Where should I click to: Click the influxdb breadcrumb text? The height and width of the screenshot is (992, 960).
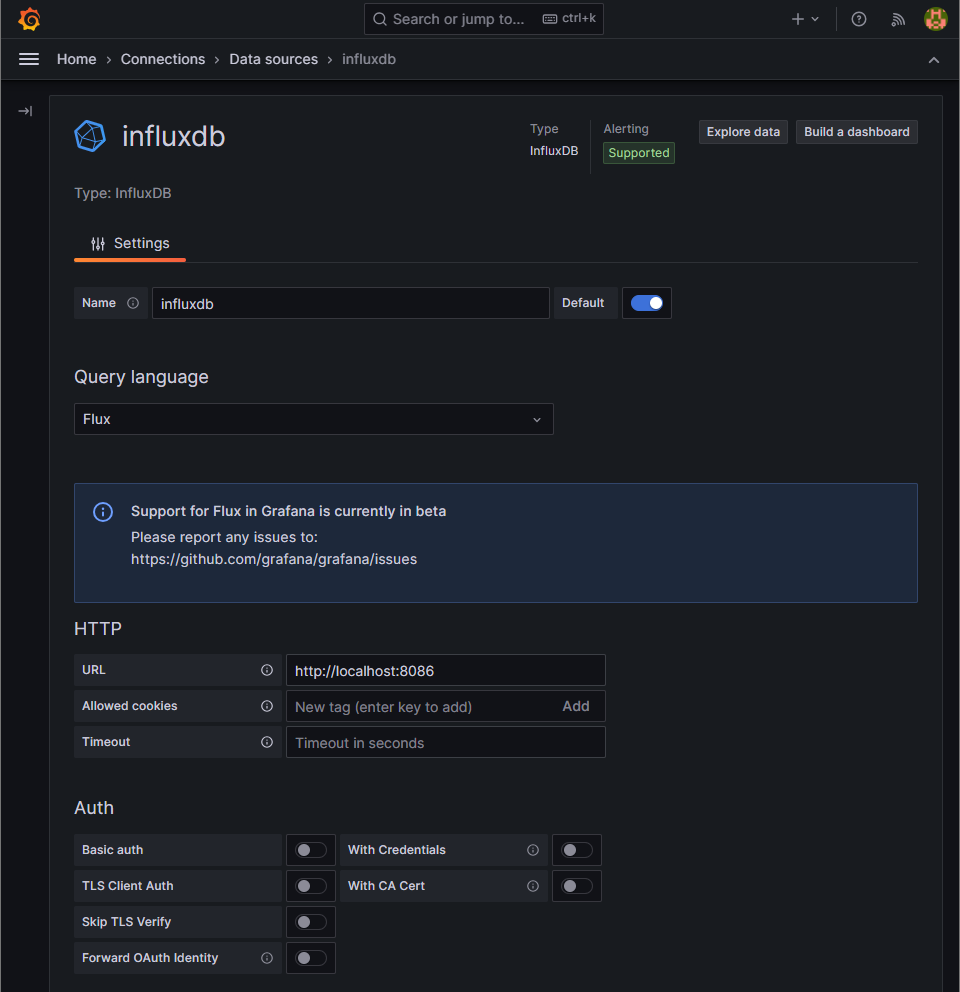pyautogui.click(x=369, y=59)
